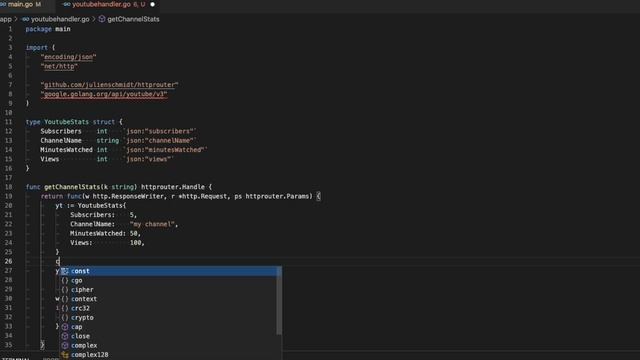The height and width of the screenshot is (360, 640).
Task: Click the getChannelStats function declaration
Action: click(x=119, y=187)
